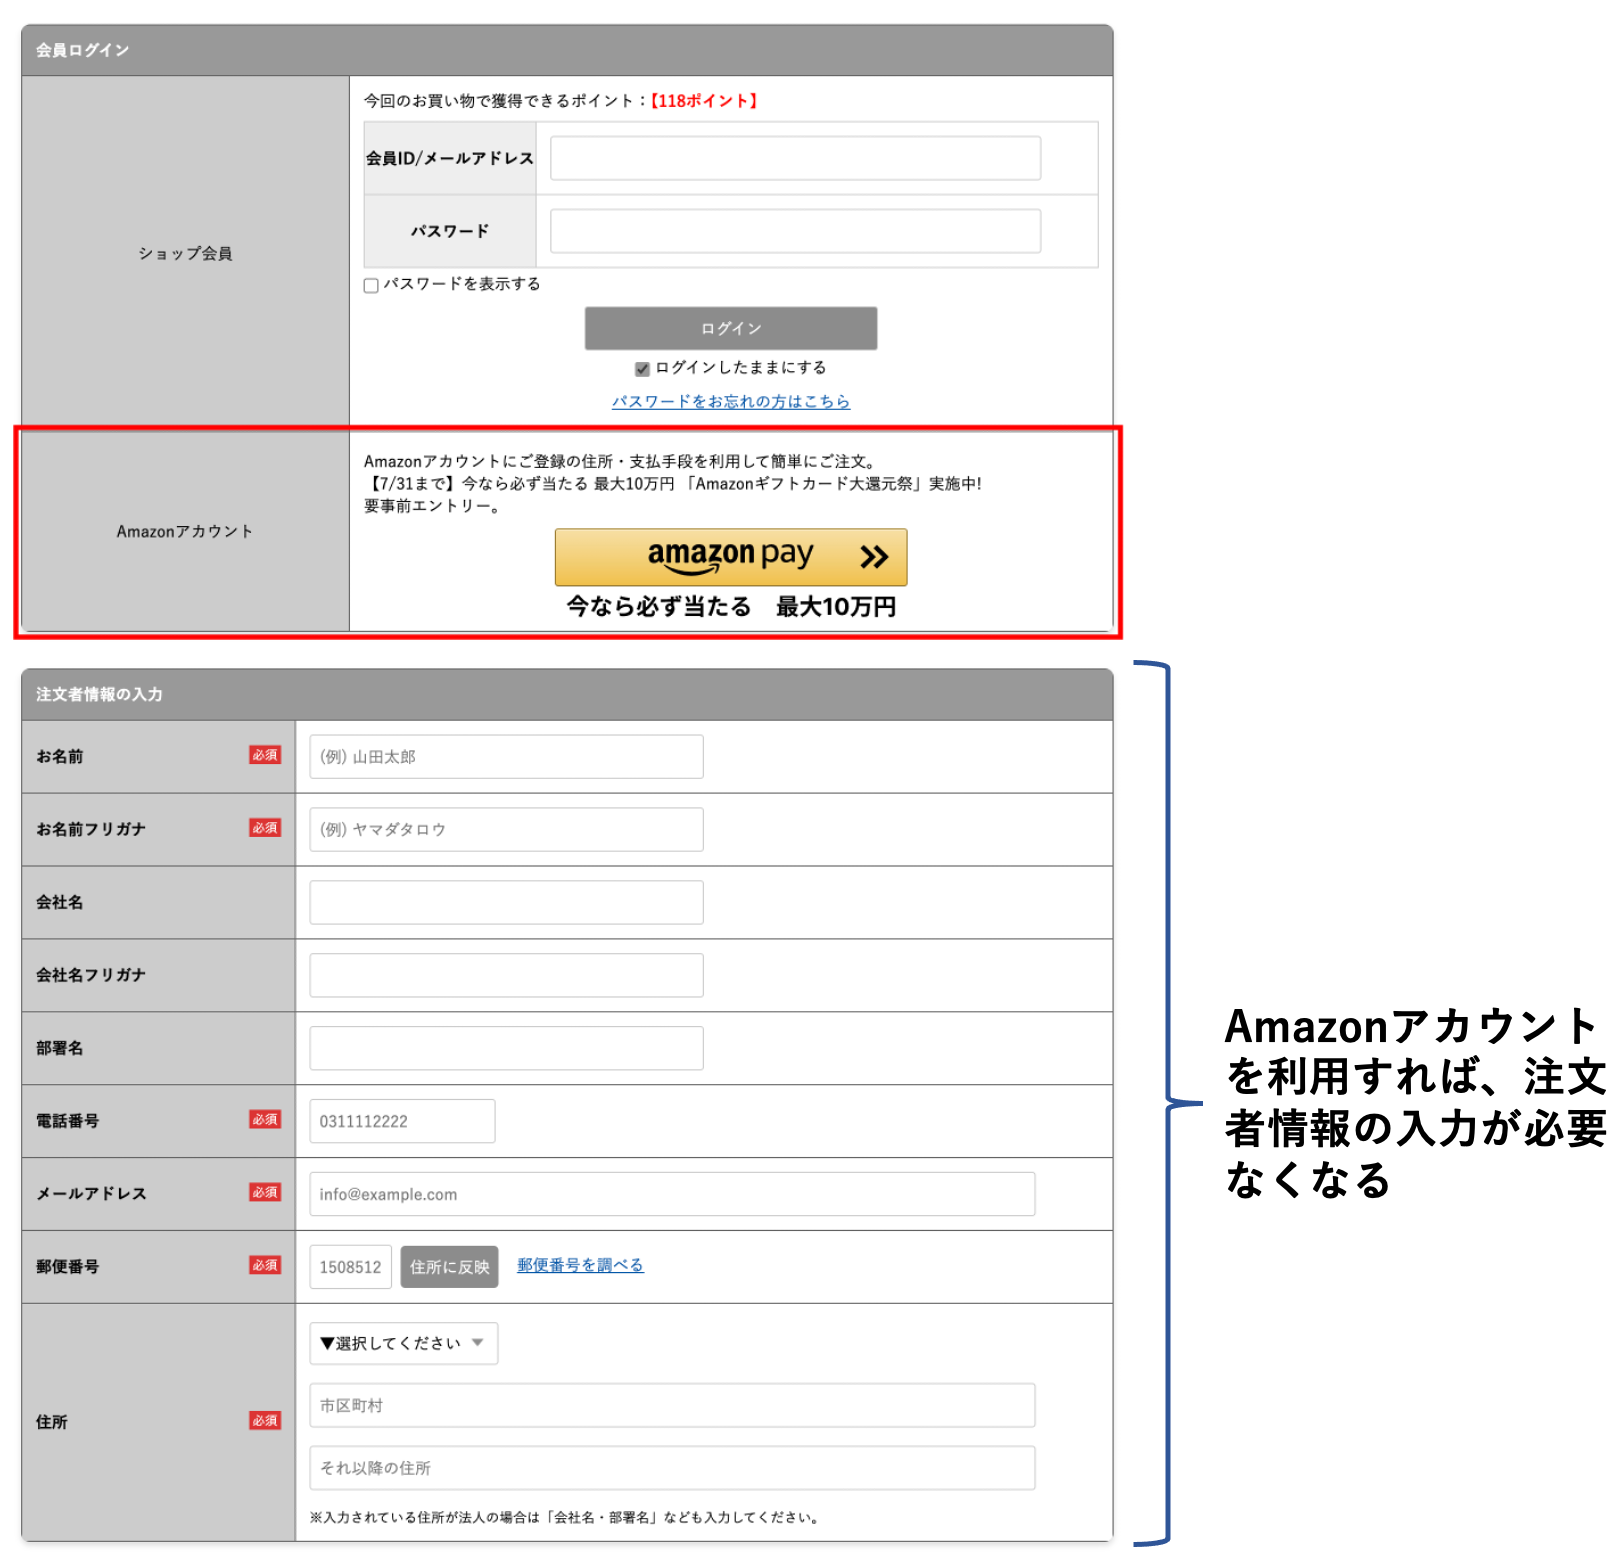Click the 会員ID/メールアドレス input field
The width and height of the screenshot is (1623, 1566).
795,158
